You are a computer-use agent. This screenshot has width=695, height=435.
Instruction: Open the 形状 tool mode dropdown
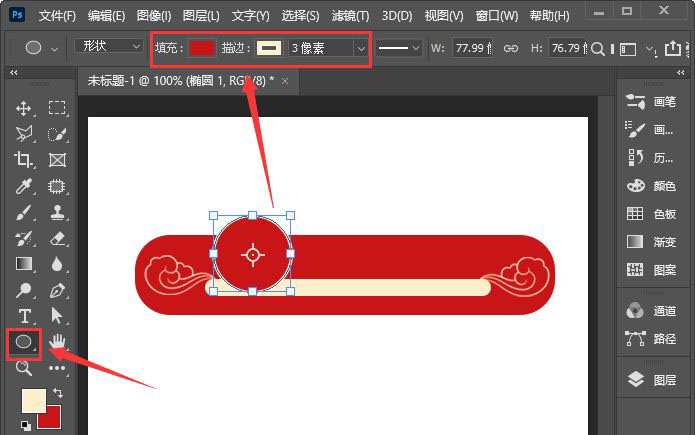110,46
